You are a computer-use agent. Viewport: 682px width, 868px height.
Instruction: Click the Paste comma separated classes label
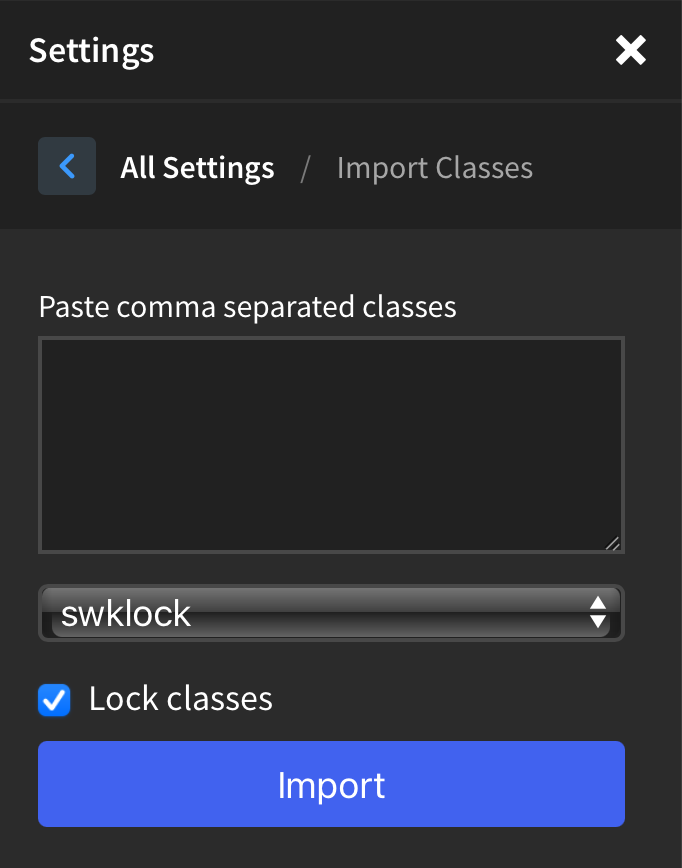pos(247,307)
